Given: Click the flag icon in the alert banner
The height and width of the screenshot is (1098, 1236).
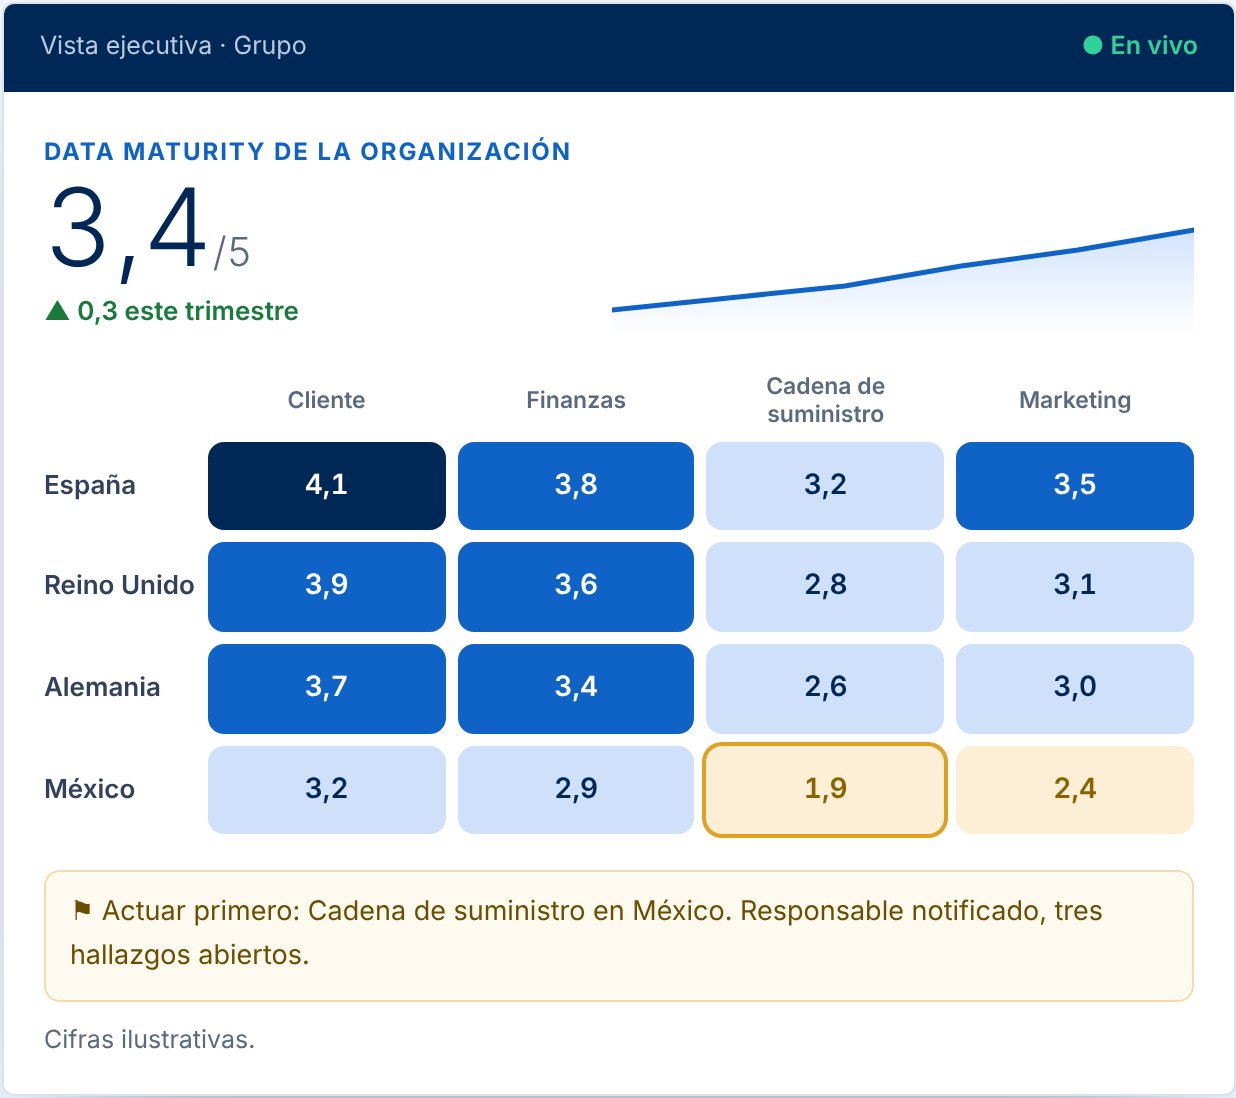Looking at the screenshot, I should [82, 910].
